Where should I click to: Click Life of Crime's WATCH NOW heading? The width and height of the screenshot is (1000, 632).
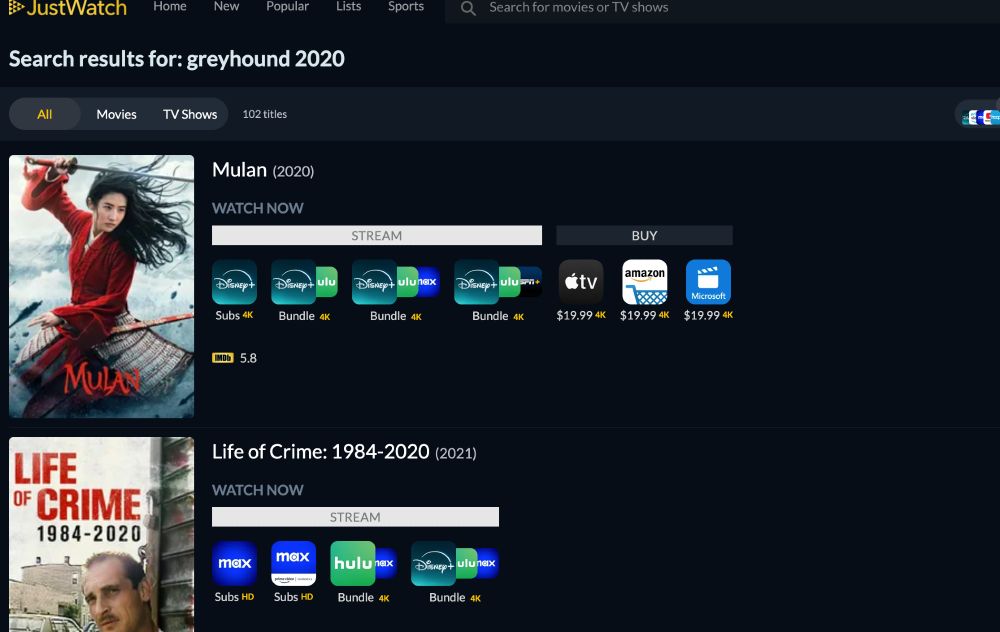258,490
